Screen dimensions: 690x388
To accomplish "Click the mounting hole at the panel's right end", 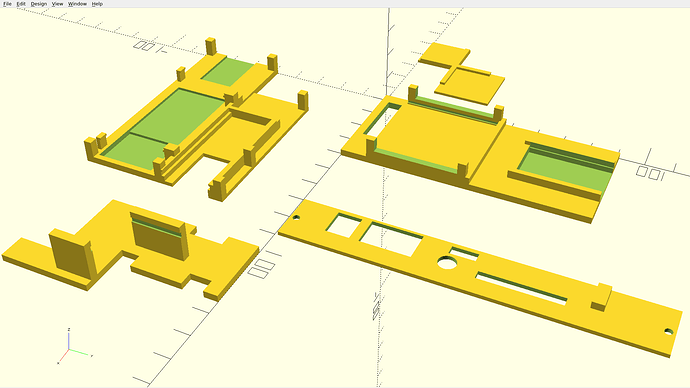I will [x=668, y=331].
